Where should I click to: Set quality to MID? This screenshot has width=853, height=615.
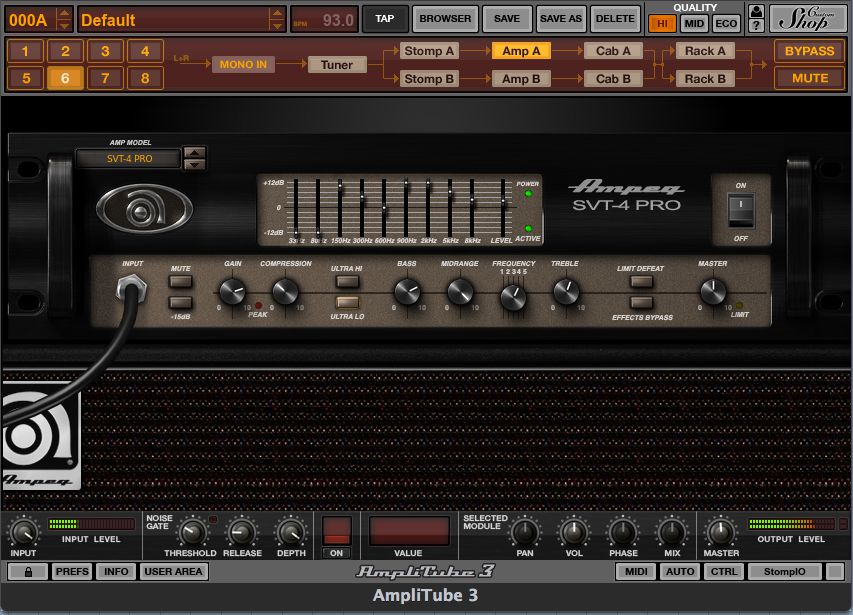click(x=694, y=23)
